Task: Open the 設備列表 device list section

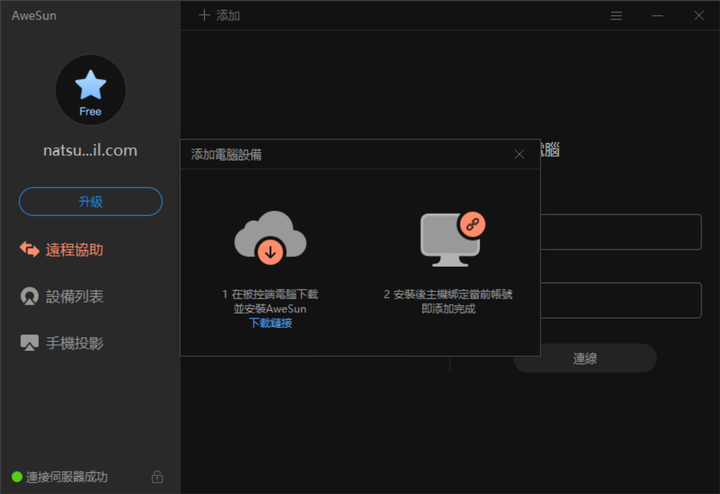Action: pos(62,297)
